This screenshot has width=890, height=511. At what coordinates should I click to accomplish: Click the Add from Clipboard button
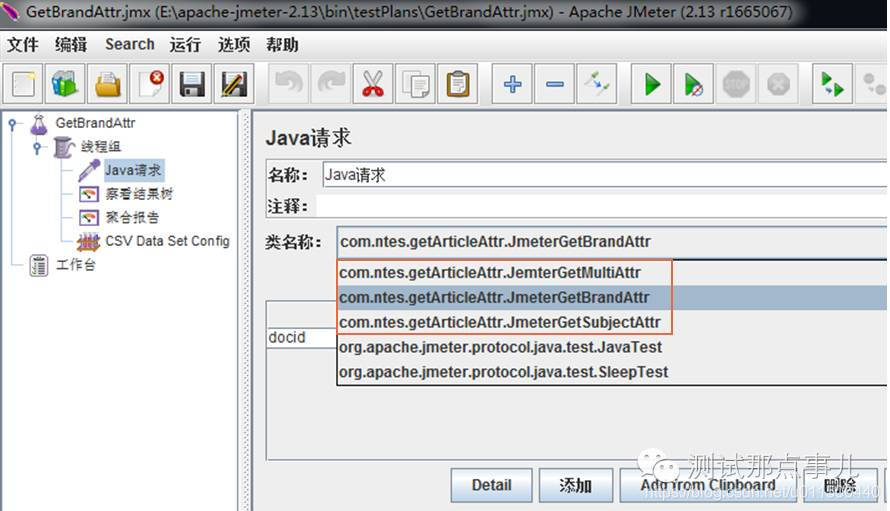click(x=708, y=485)
